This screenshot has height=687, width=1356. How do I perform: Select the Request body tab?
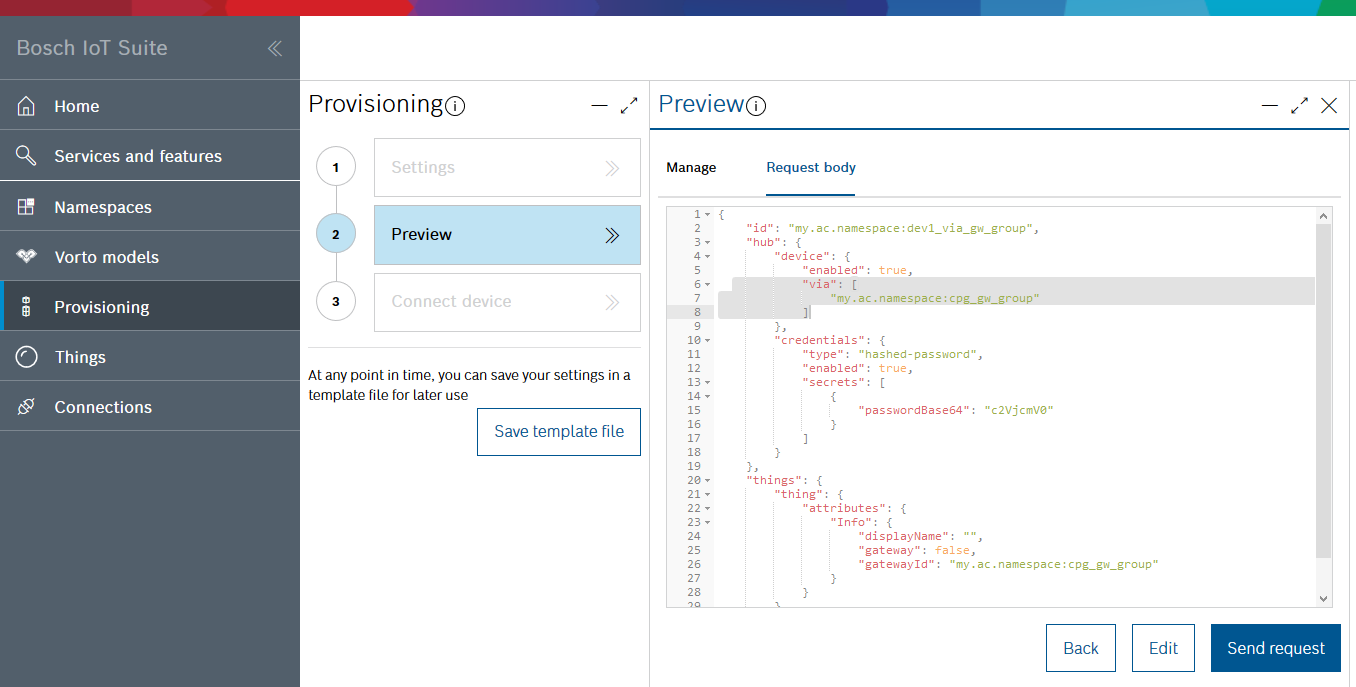(811, 167)
